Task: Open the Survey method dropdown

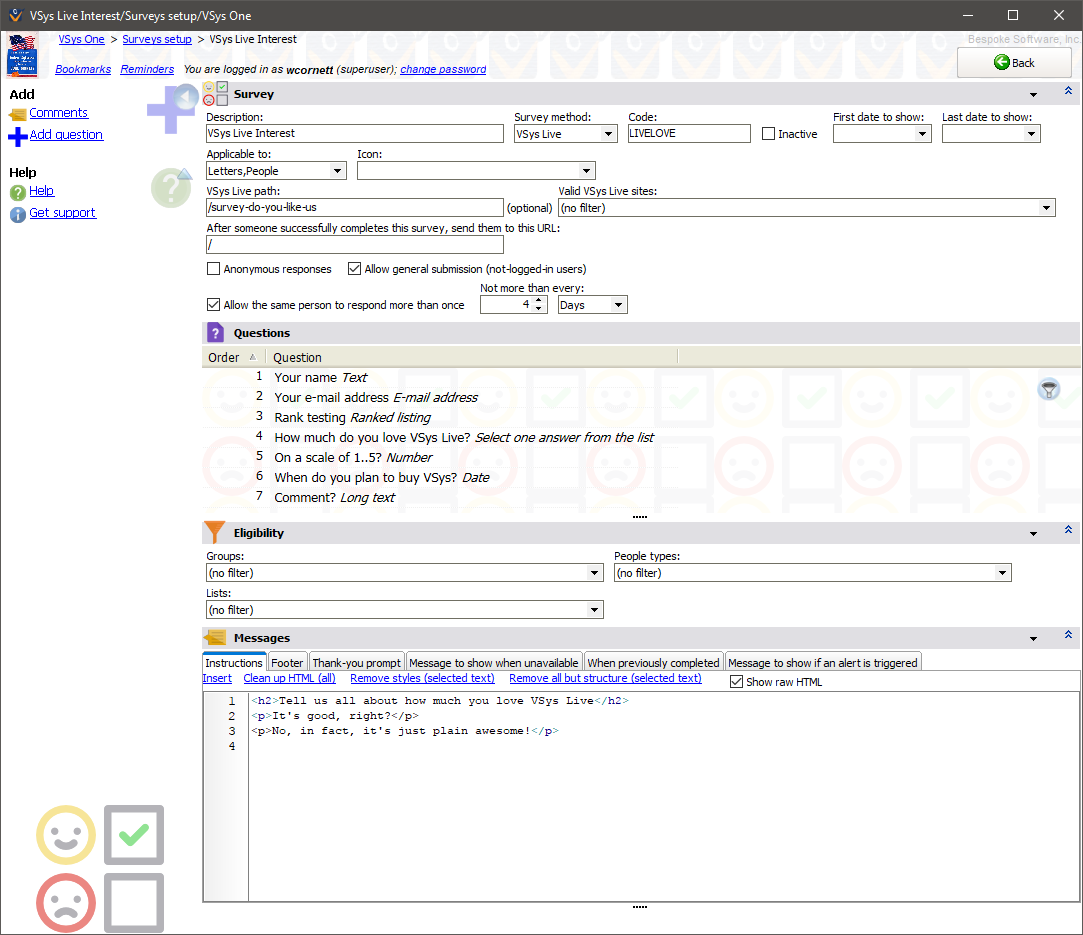Action: click(608, 134)
